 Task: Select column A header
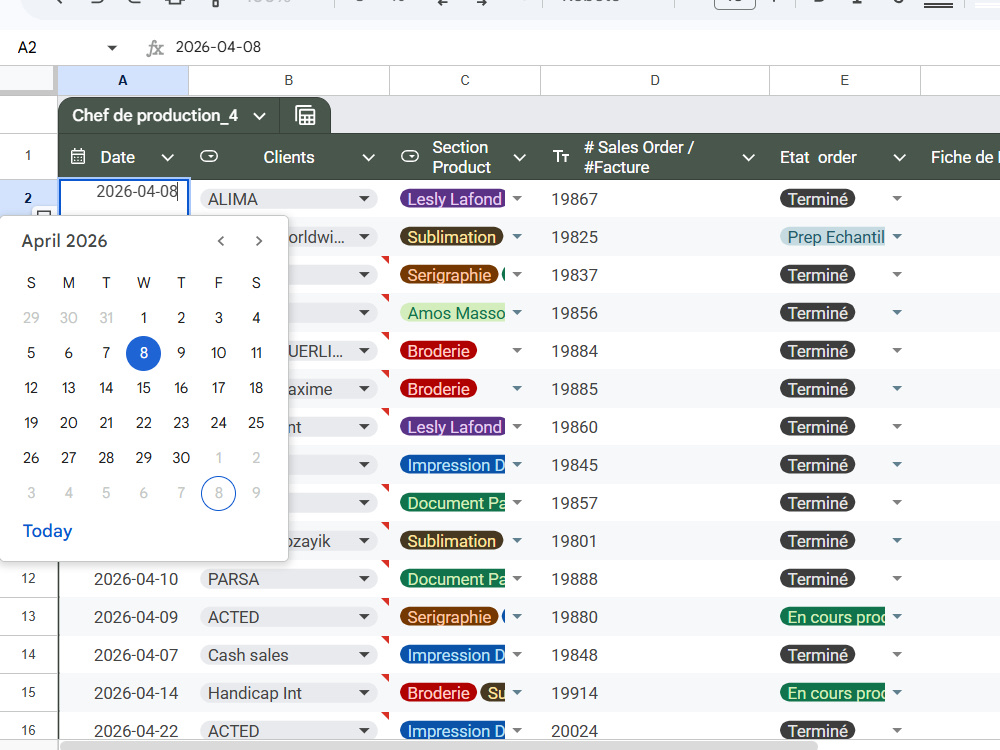[x=123, y=80]
